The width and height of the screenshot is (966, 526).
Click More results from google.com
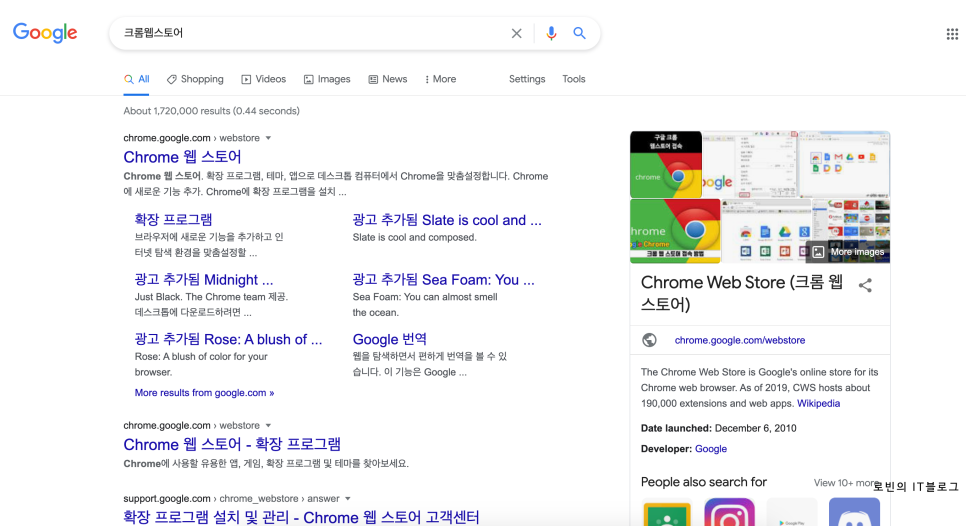point(204,392)
